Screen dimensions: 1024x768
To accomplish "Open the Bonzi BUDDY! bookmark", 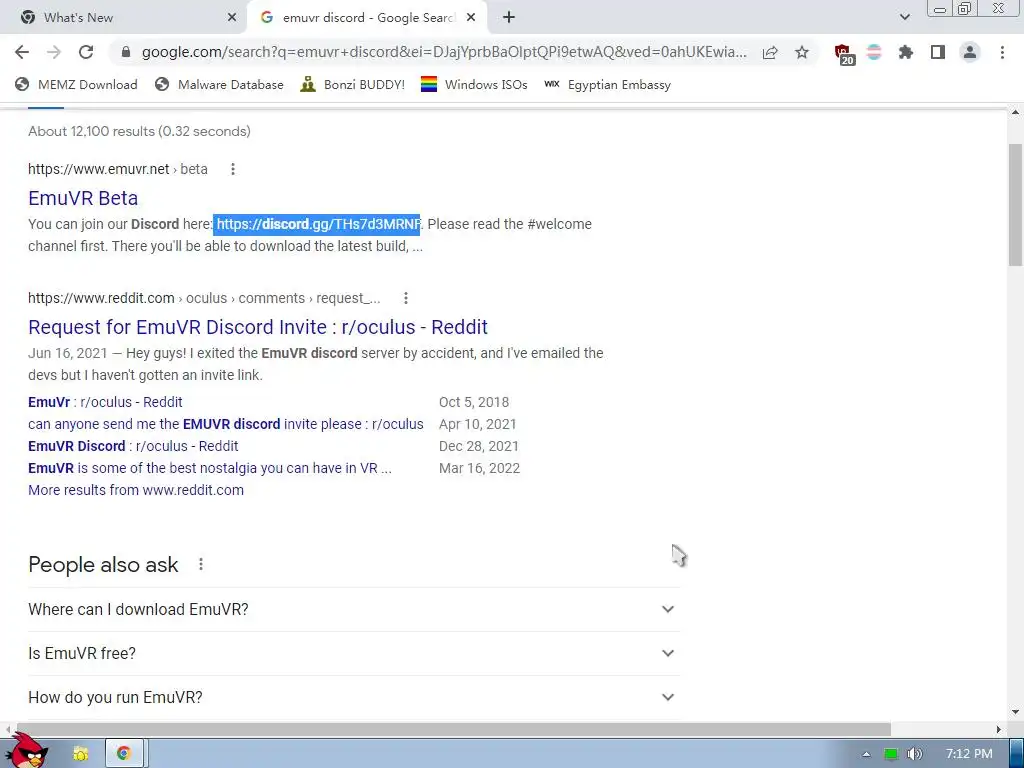I will point(353,84).
